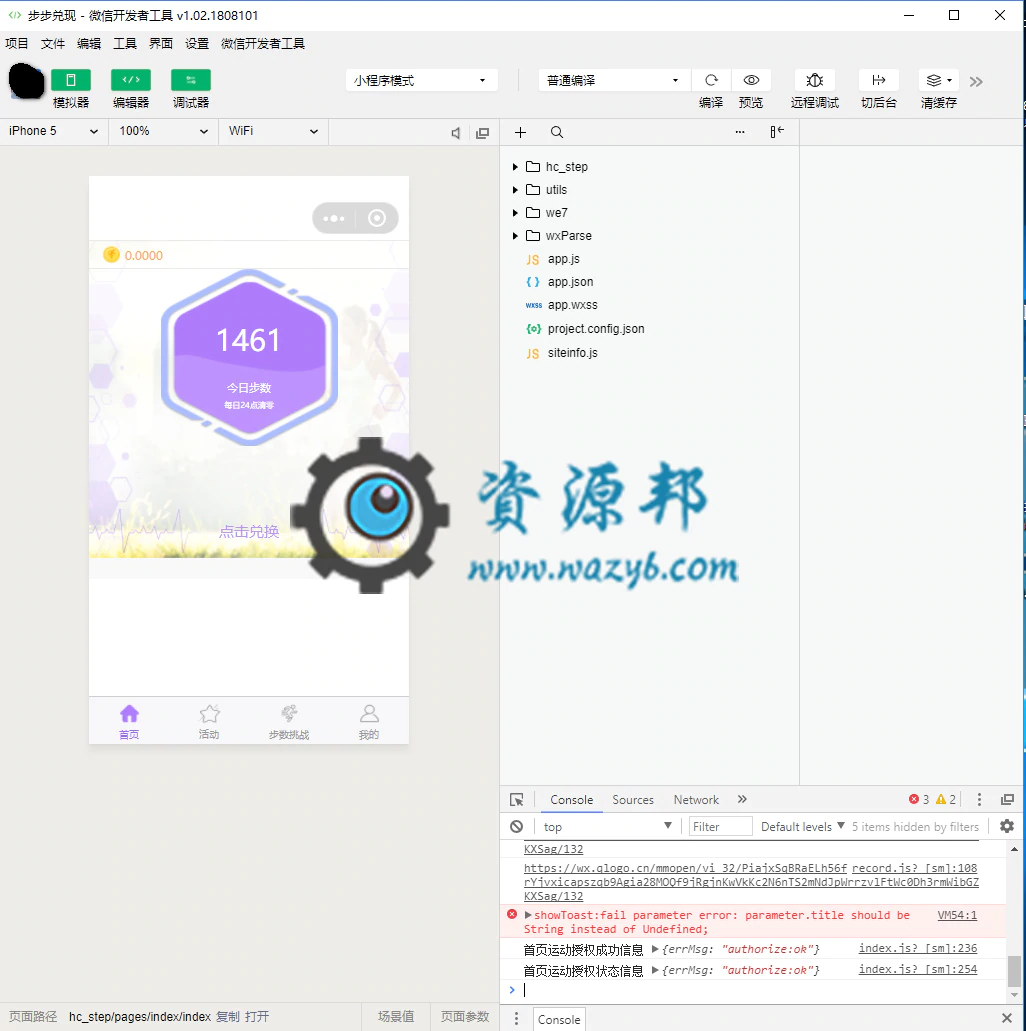
Task: Open console settings gear icon
Action: tap(1007, 827)
